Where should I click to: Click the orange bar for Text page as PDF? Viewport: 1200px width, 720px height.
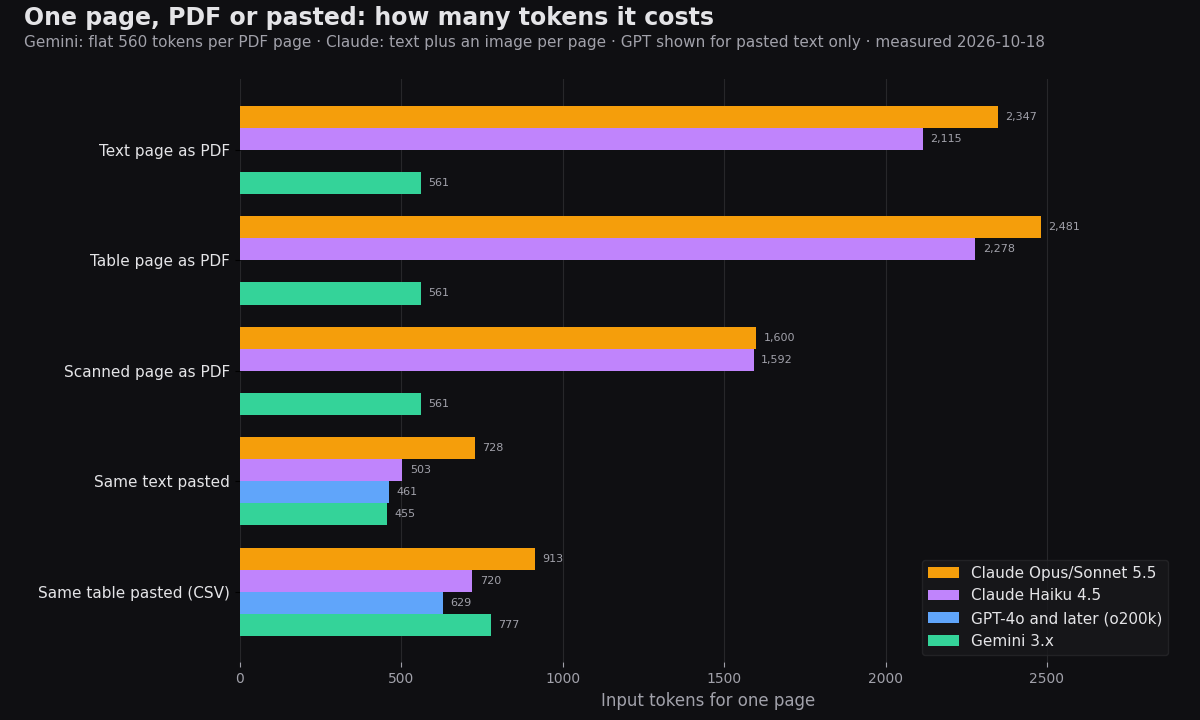(x=619, y=117)
